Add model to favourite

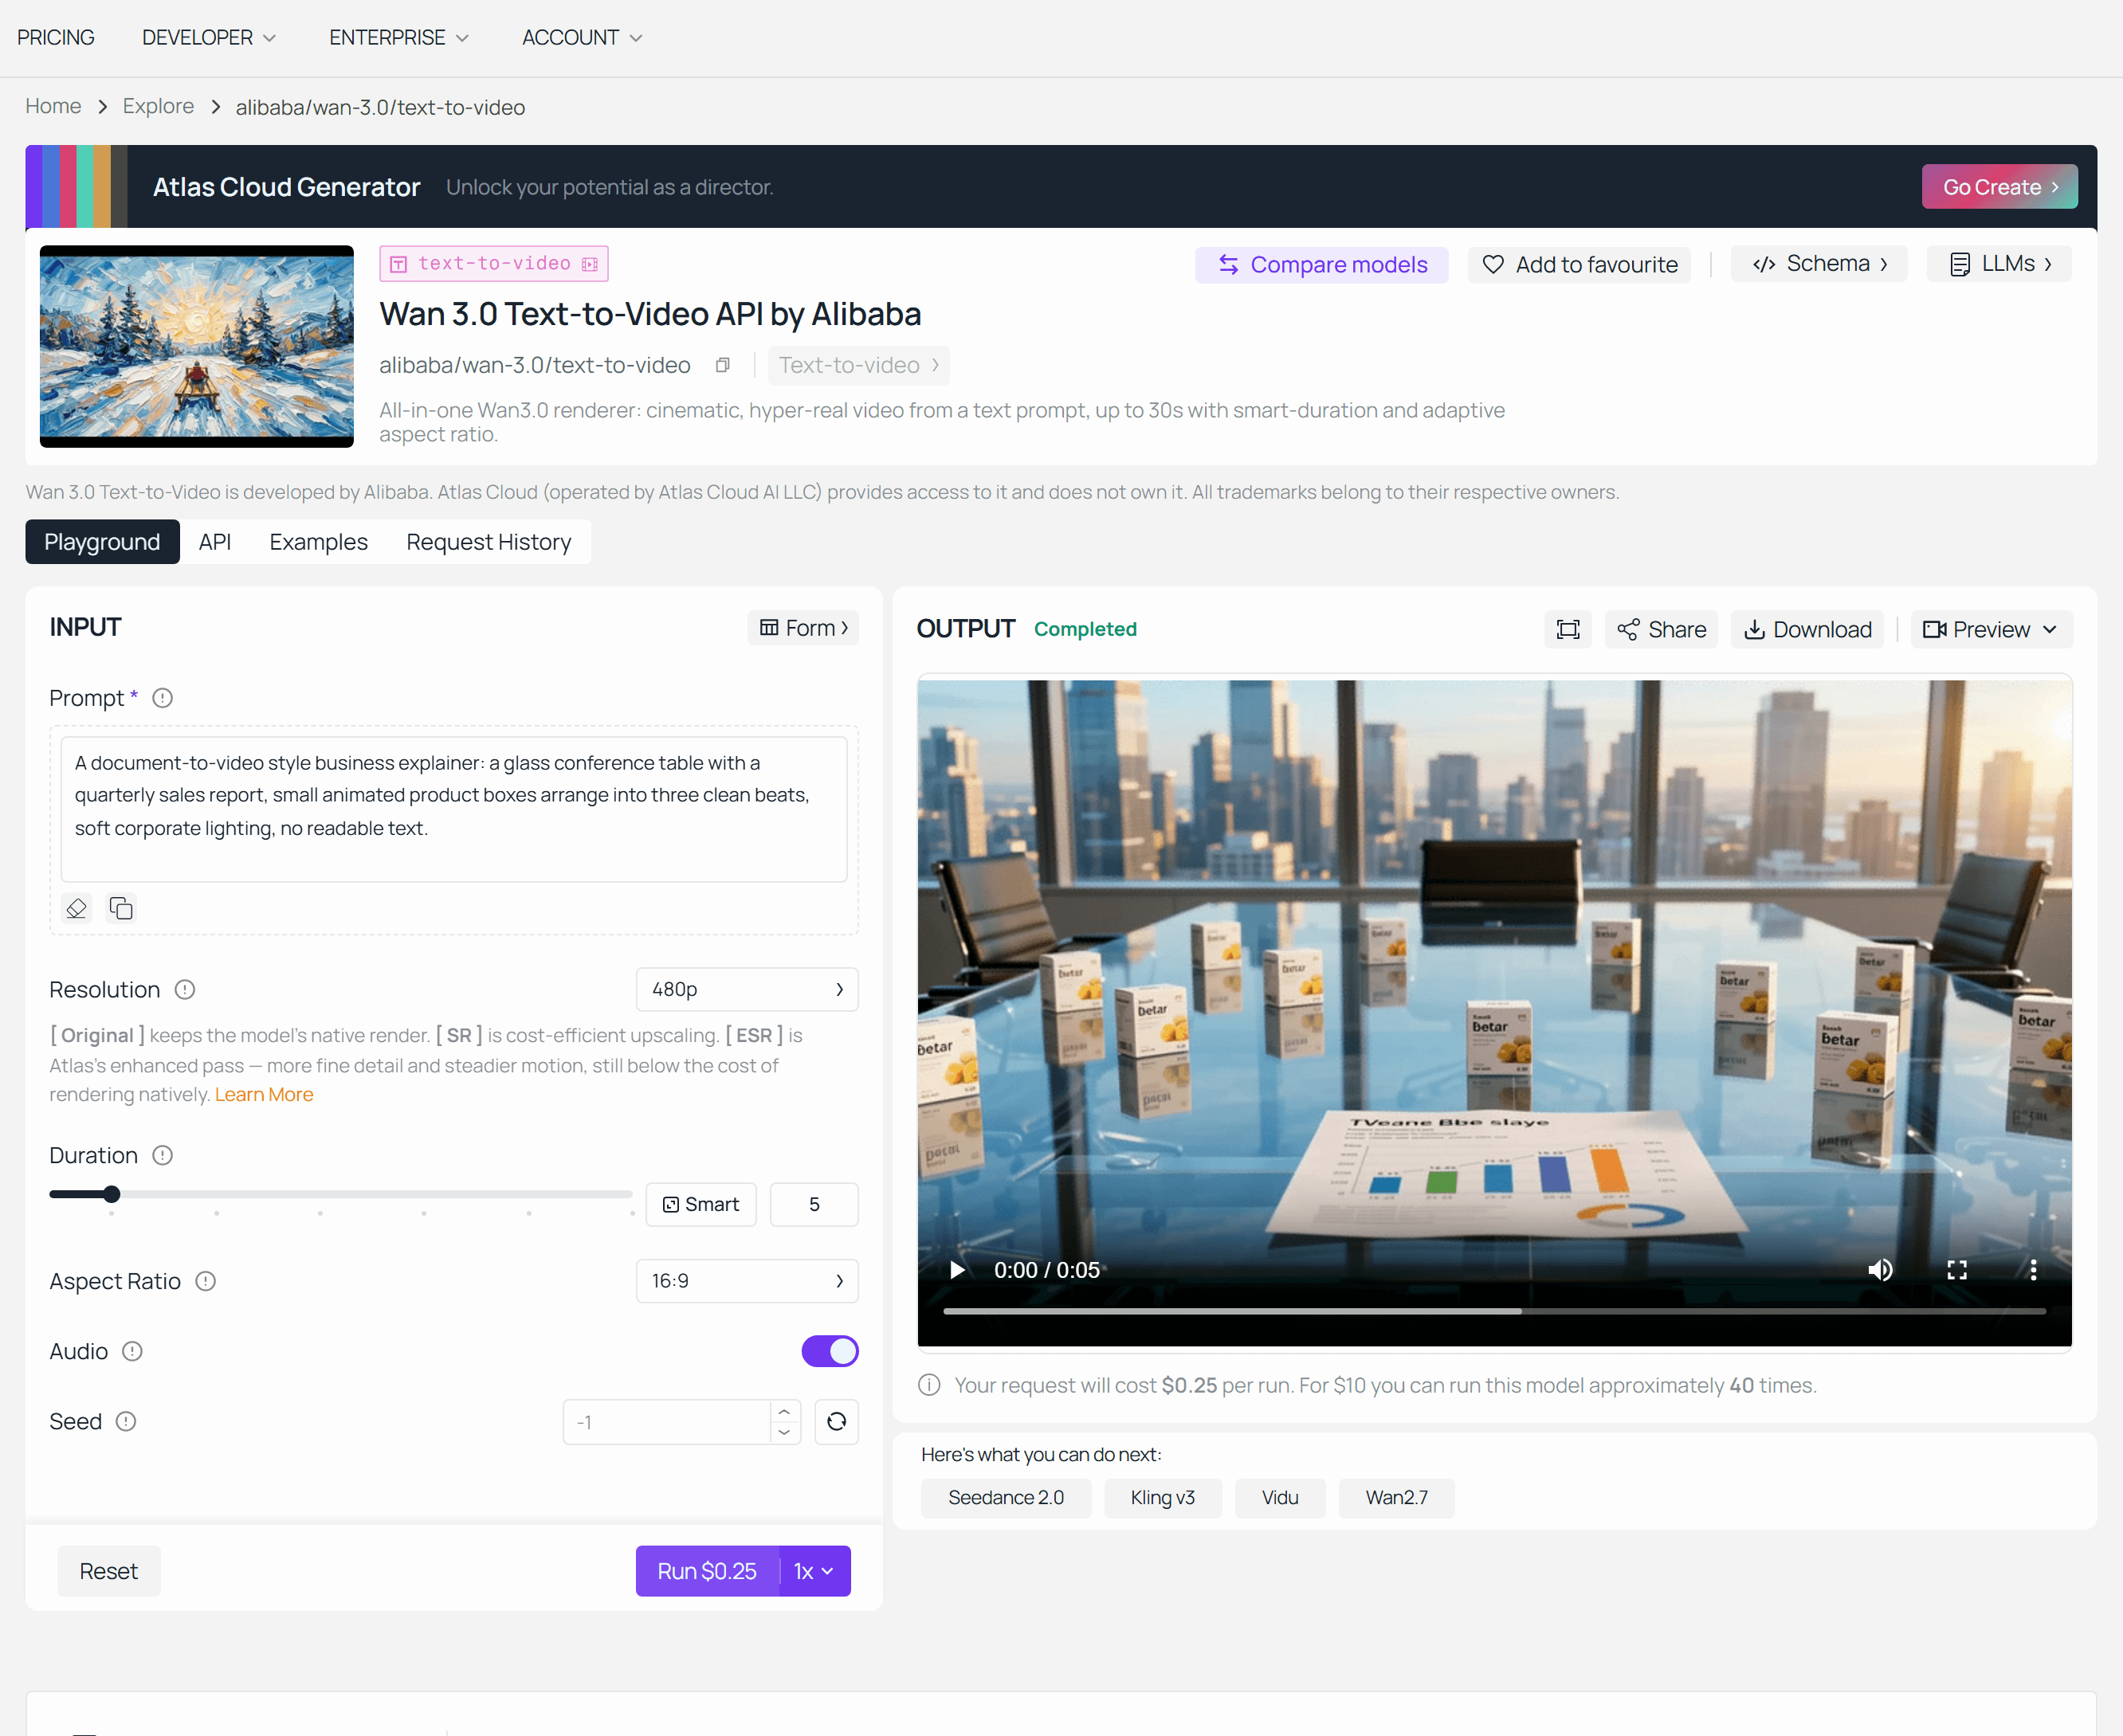(x=1579, y=265)
